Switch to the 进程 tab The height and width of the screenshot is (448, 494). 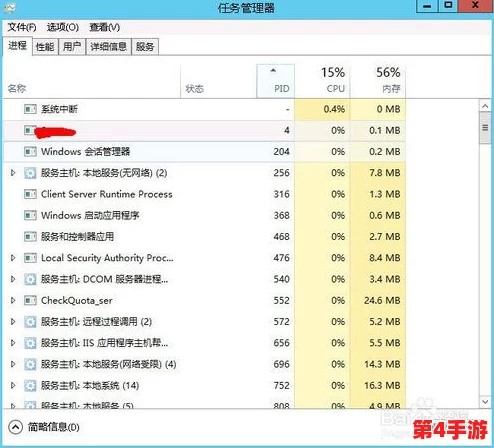[x=17, y=46]
